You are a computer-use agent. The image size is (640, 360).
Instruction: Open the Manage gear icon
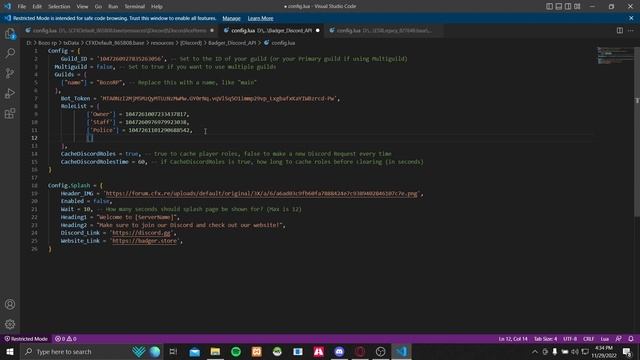click(x=10, y=324)
